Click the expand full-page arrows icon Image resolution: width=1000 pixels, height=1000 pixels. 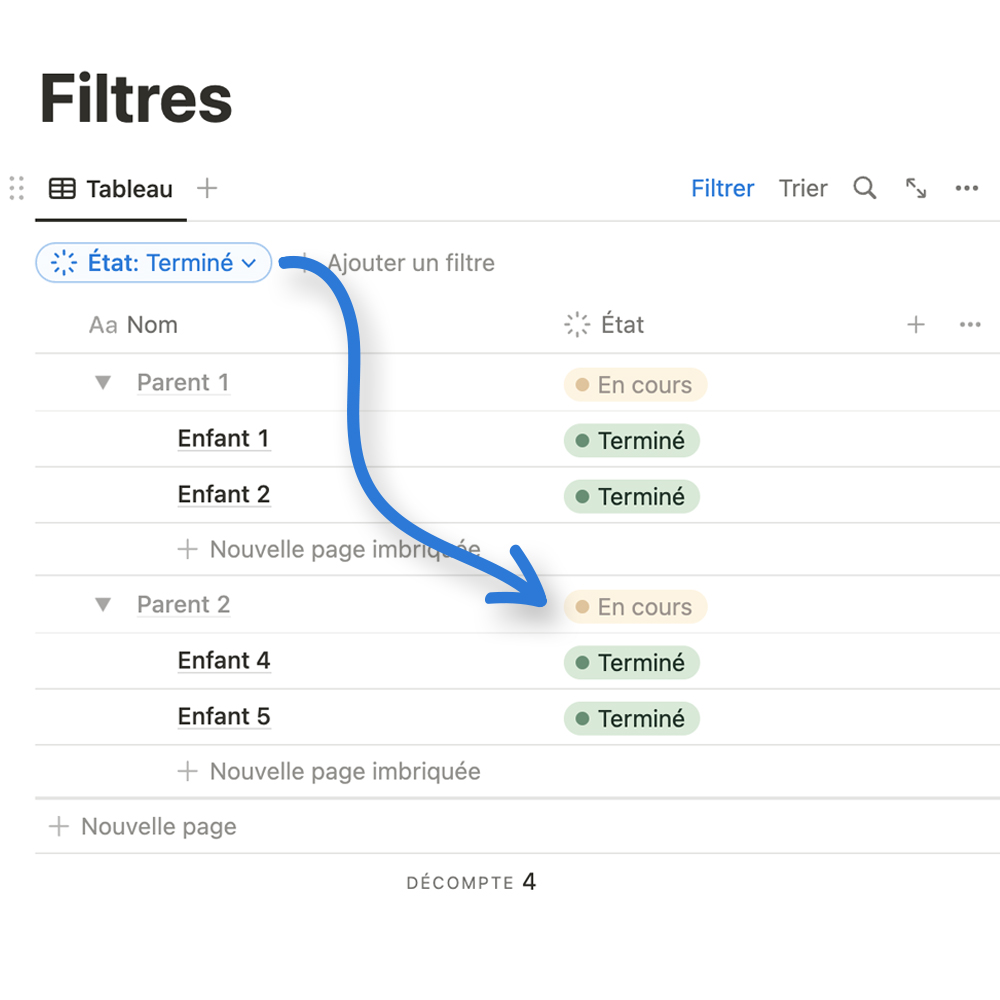(916, 188)
